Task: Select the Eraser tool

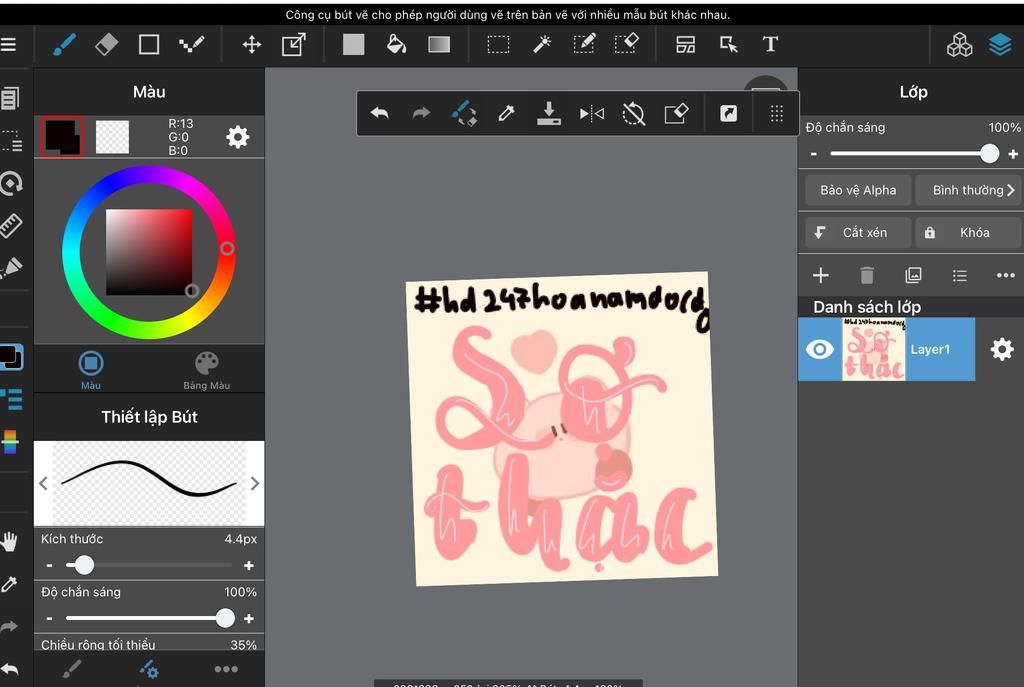Action: tap(106, 44)
